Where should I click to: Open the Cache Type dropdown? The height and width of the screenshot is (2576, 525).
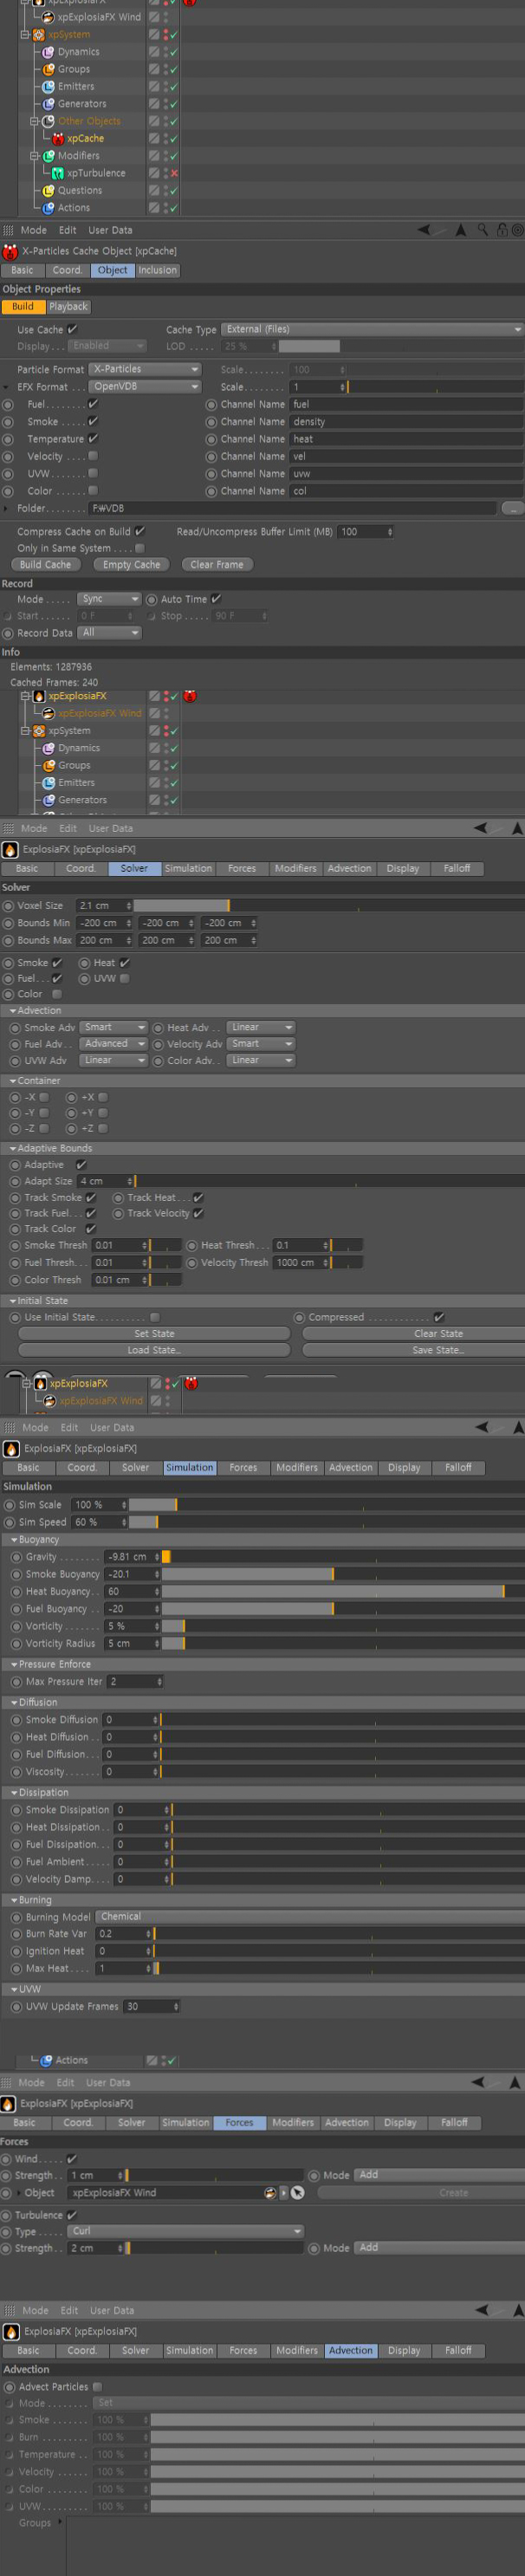pos(372,329)
